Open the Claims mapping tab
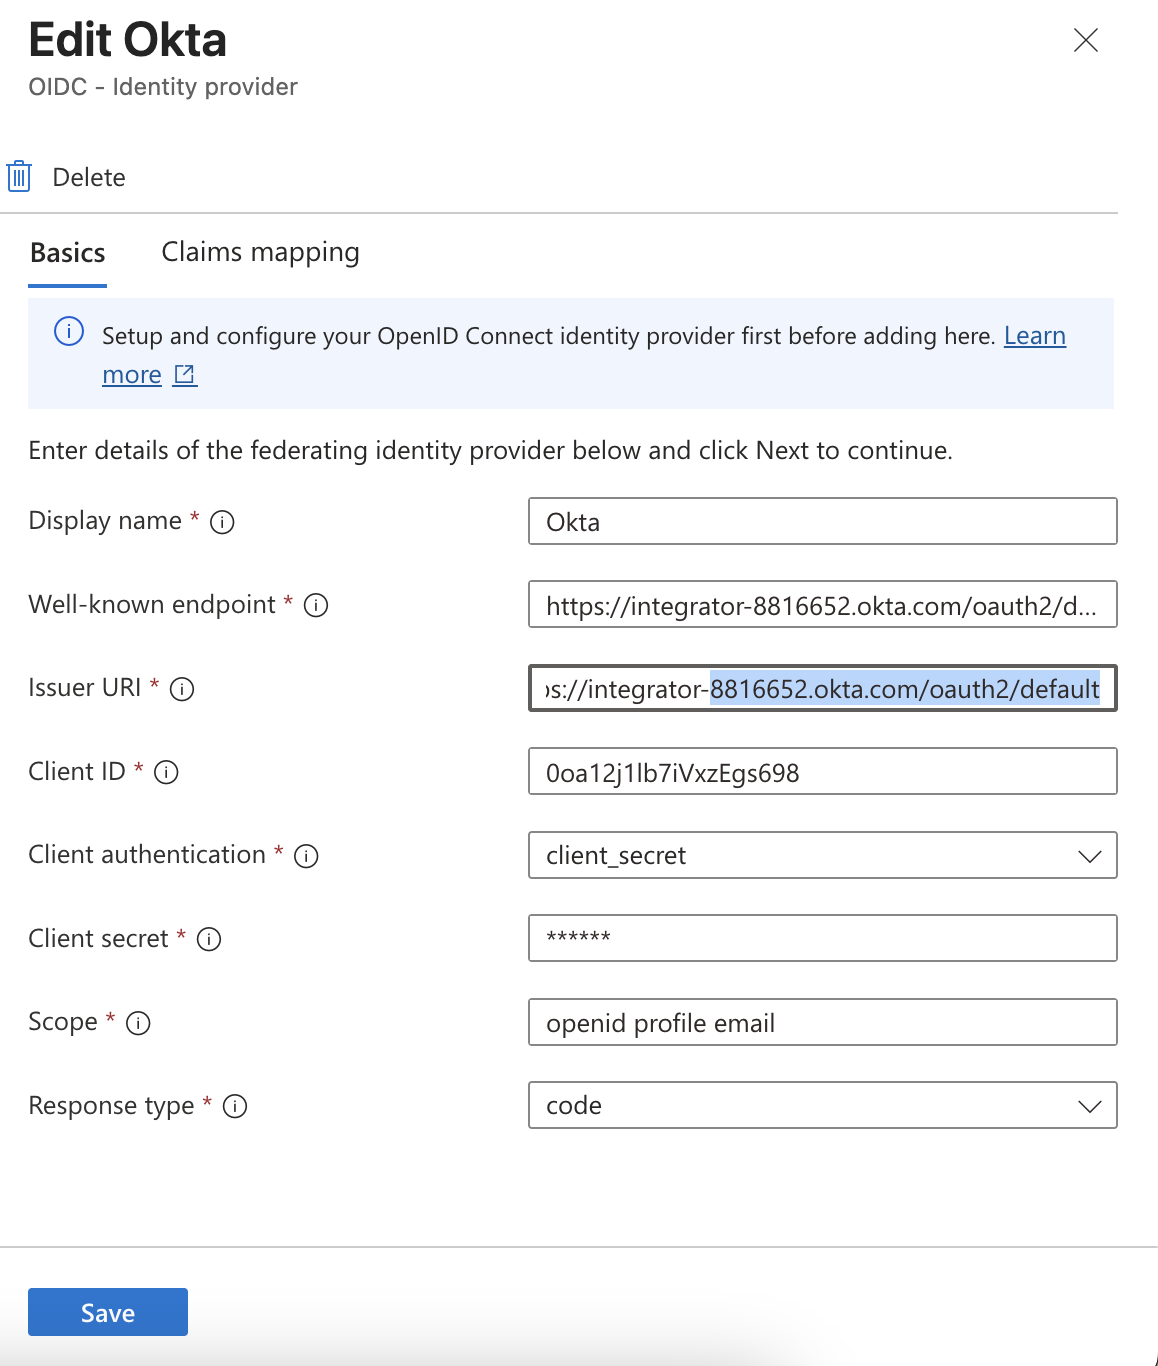 [260, 253]
